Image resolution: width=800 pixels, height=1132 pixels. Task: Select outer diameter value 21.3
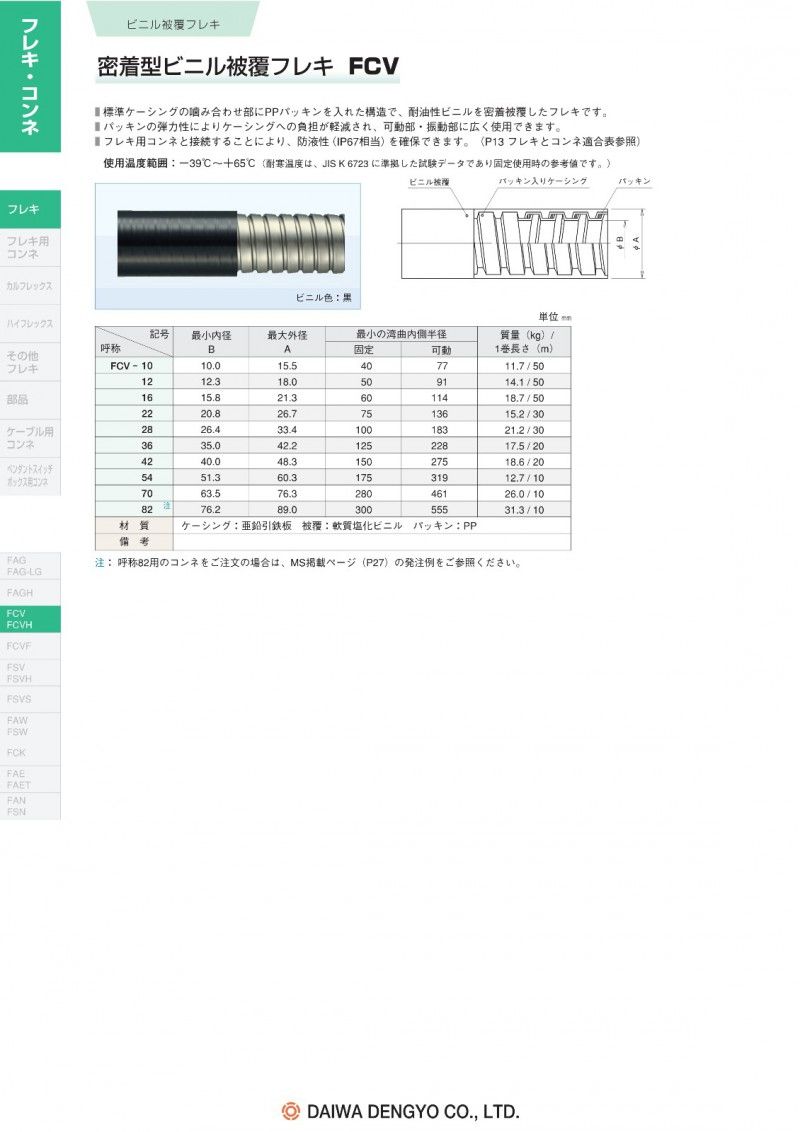pyautogui.click(x=287, y=398)
